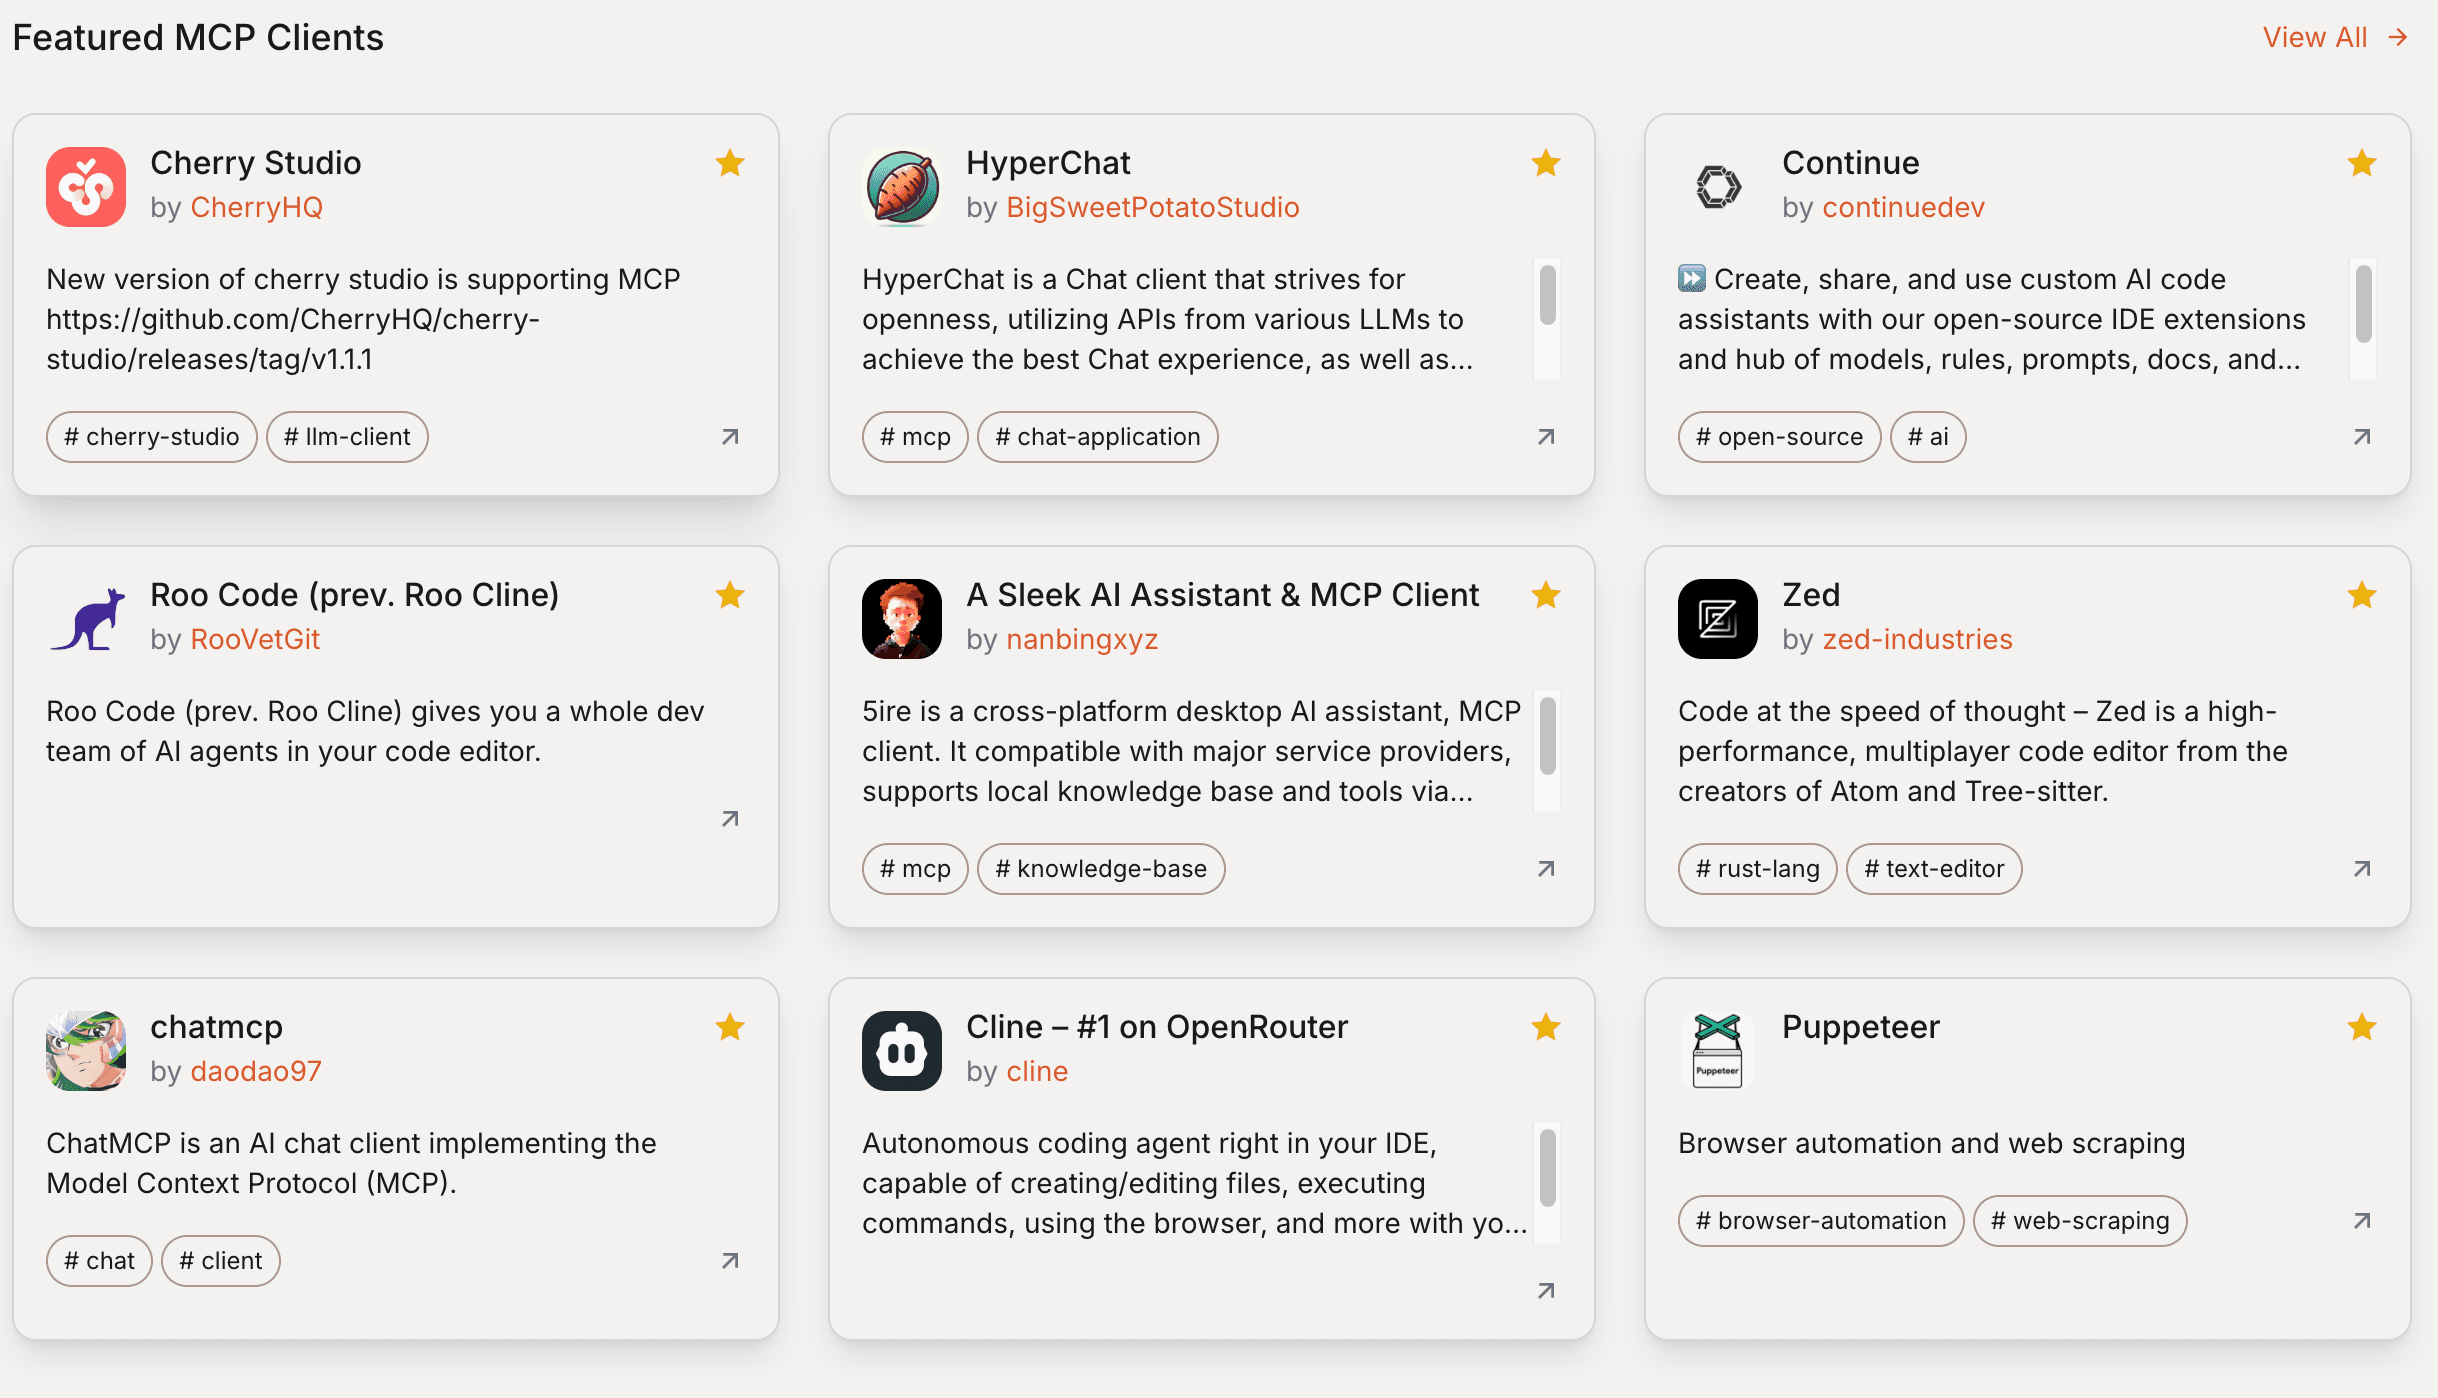The width and height of the screenshot is (2438, 1398).
Task: Select the knowledge-base tag
Action: pyautogui.click(x=1101, y=869)
